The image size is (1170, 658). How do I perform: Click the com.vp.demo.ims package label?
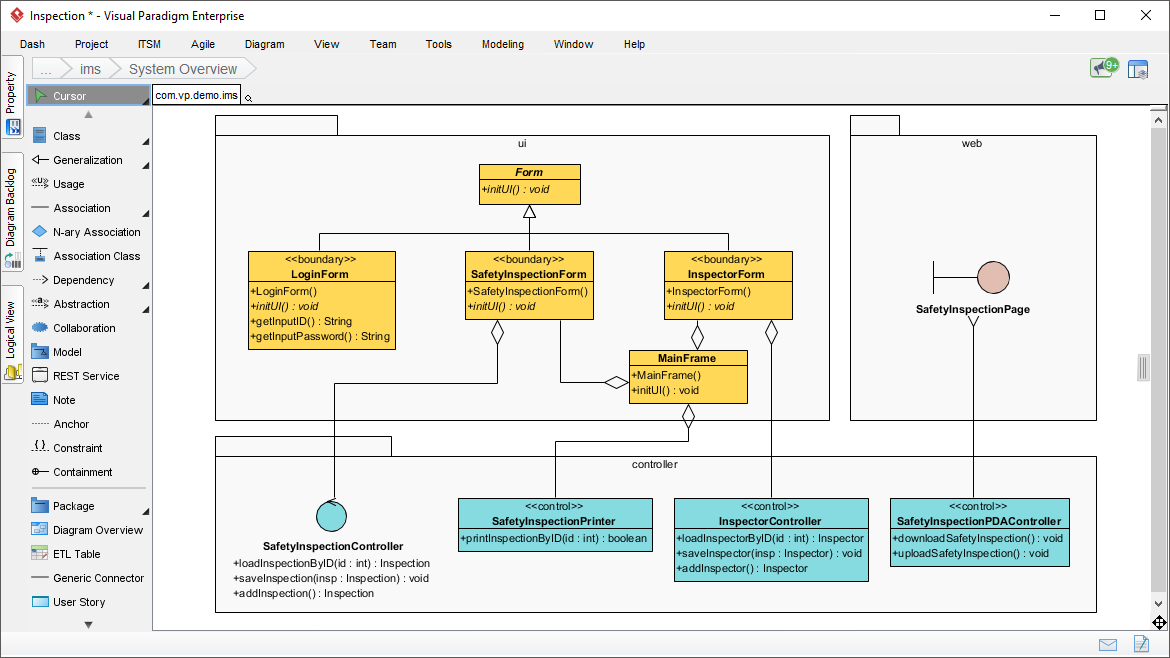[196, 95]
